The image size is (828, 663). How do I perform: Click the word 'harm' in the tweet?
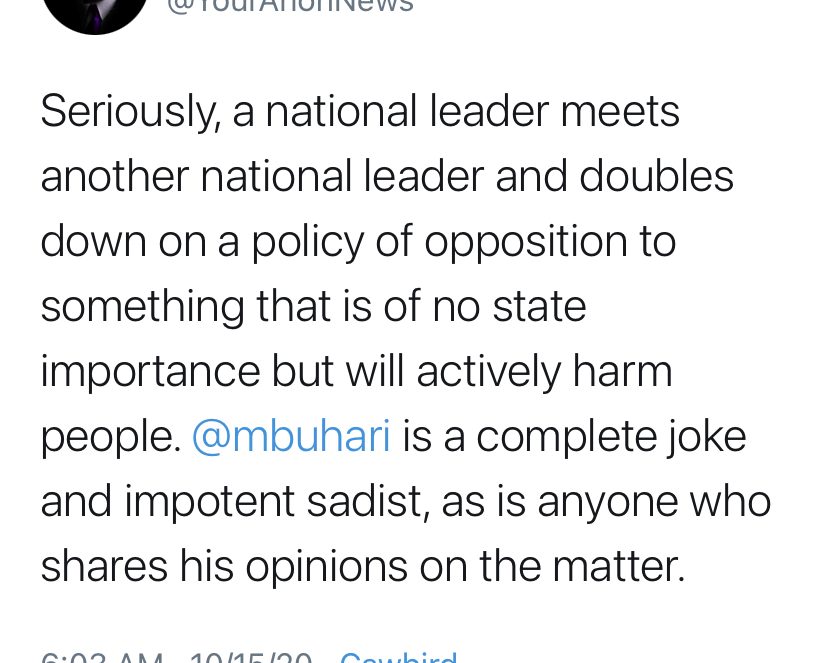[623, 371]
